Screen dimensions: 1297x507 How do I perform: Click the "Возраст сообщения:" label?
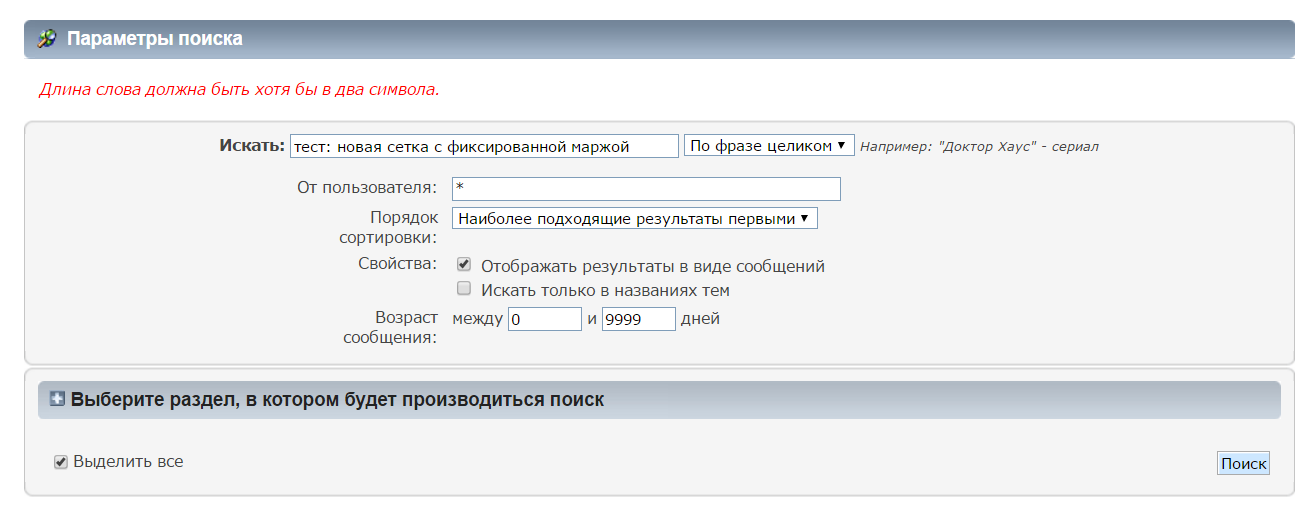[x=390, y=327]
